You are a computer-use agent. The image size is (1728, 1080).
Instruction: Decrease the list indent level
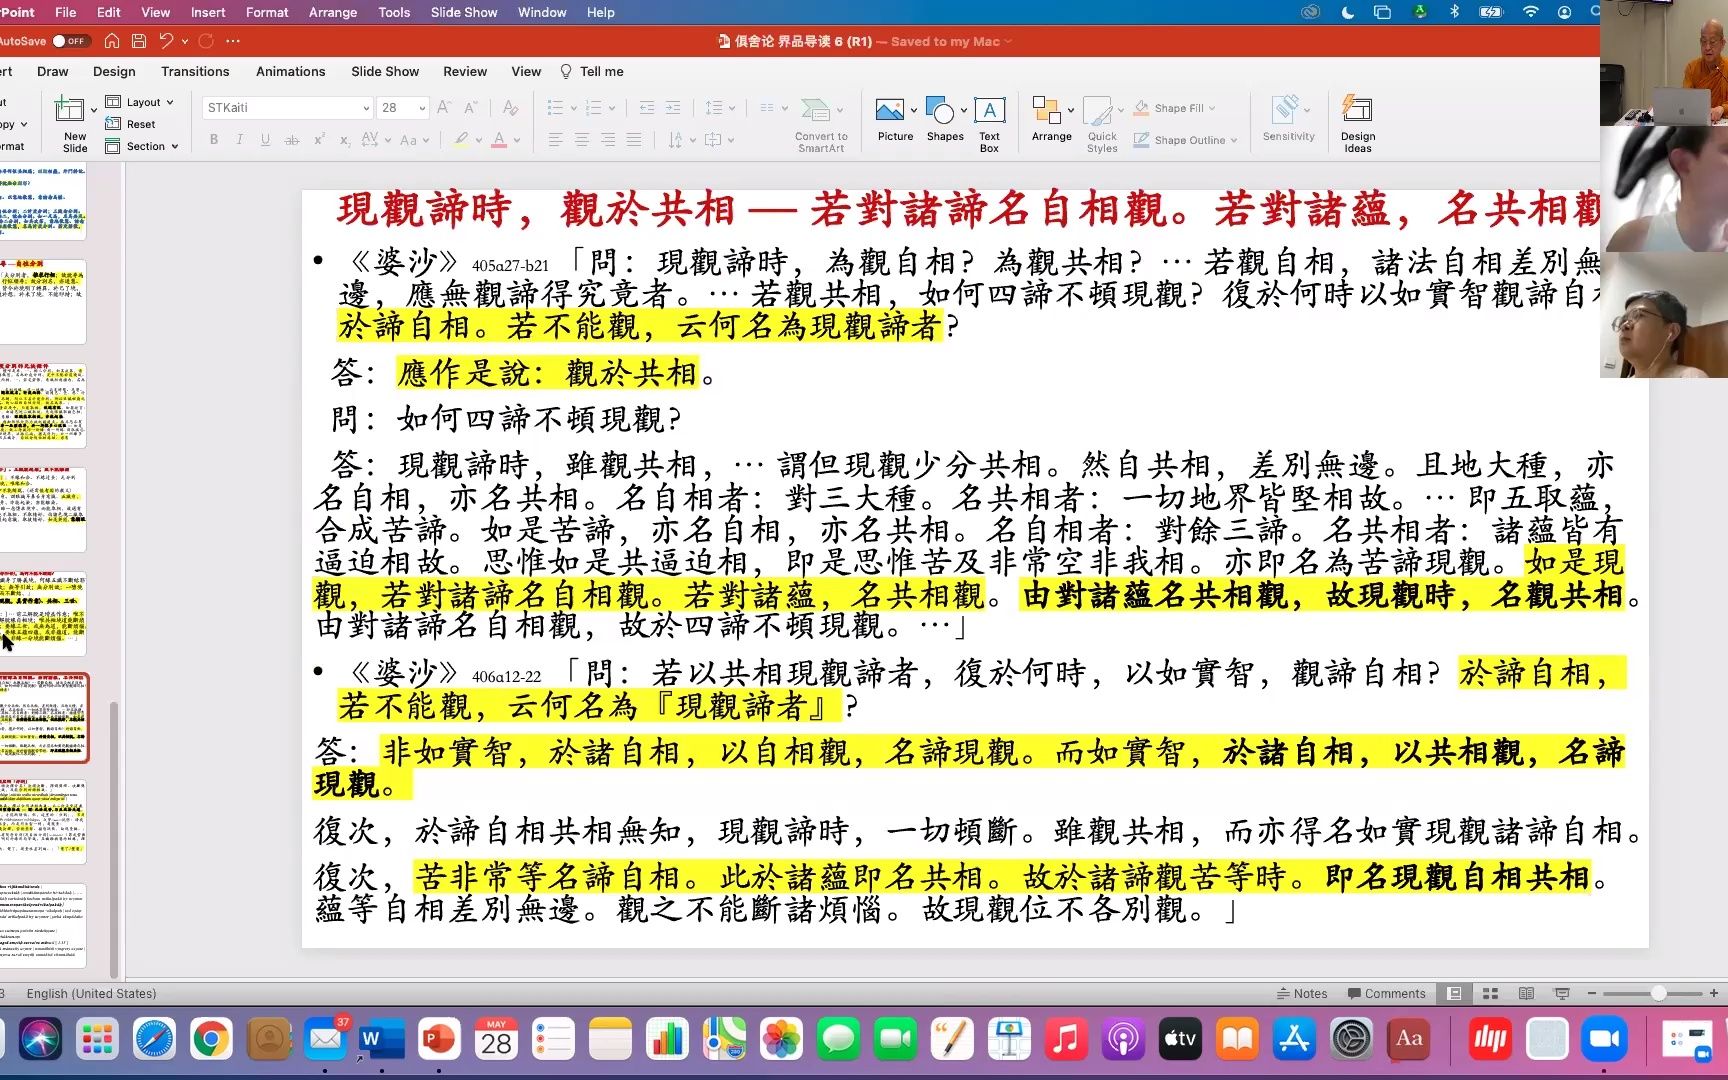pos(647,107)
